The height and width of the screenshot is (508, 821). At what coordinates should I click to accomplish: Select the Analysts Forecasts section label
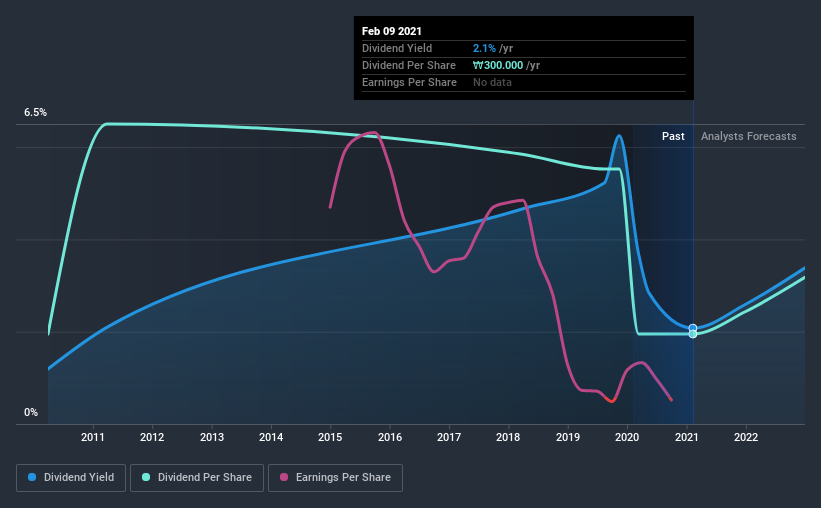pos(749,136)
